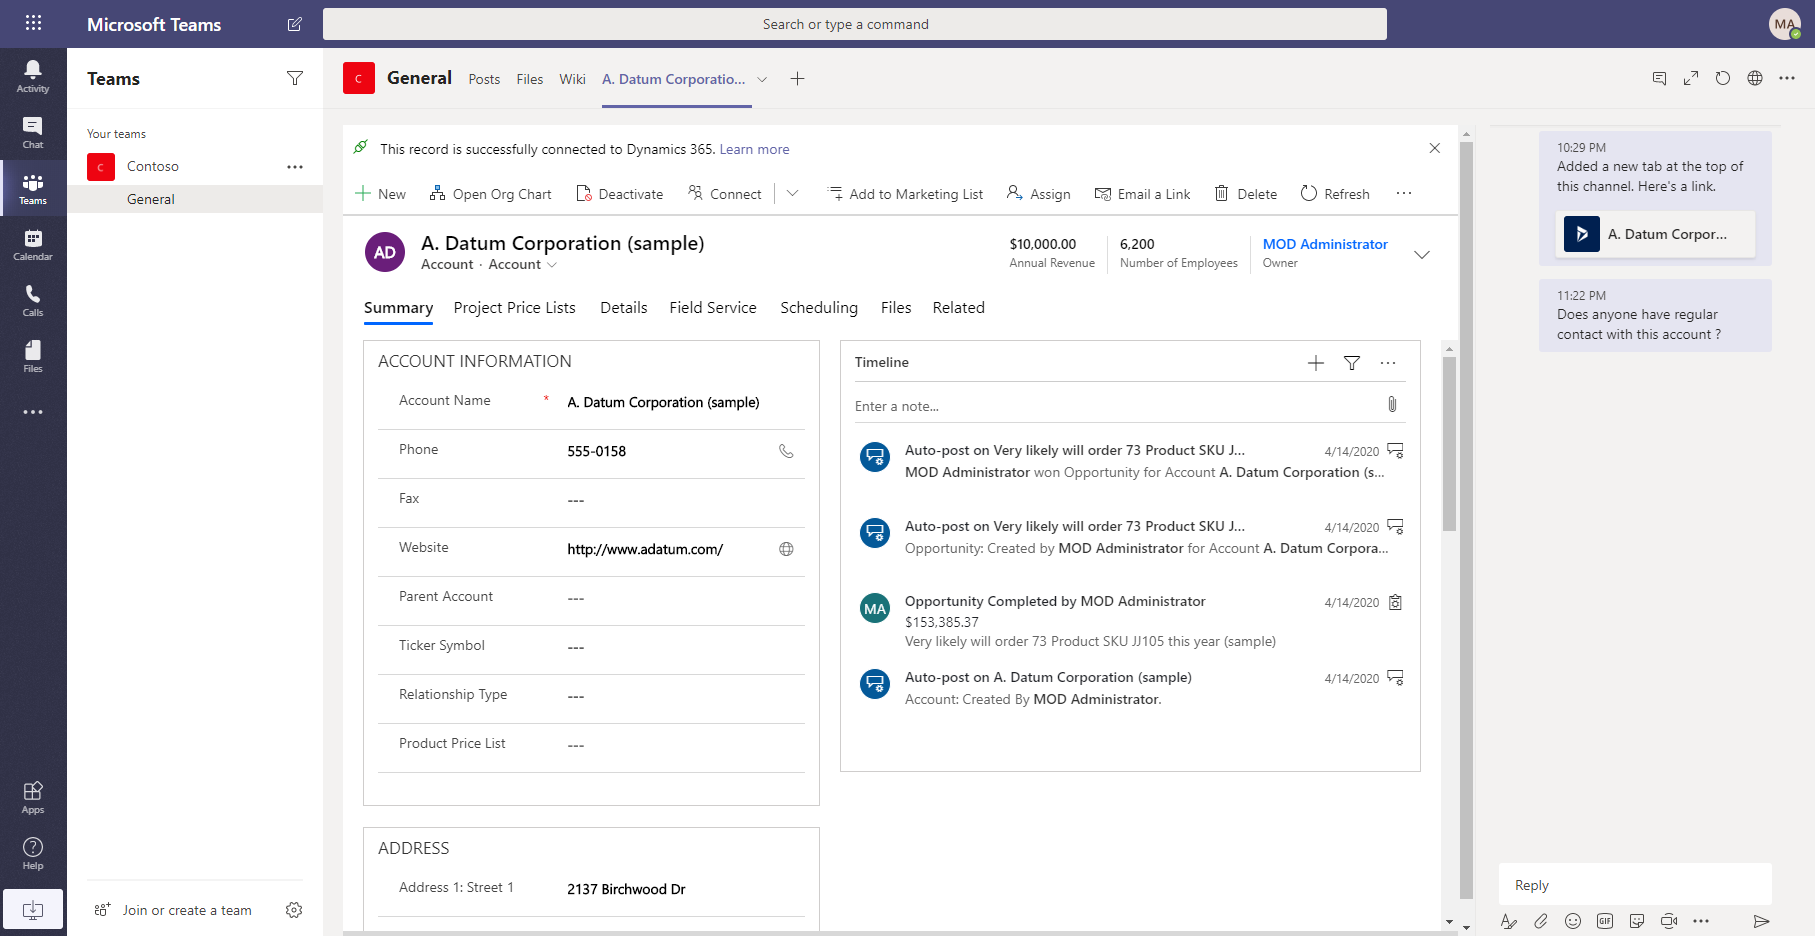Add a new tab to channel
1815x936 pixels.
click(x=797, y=79)
